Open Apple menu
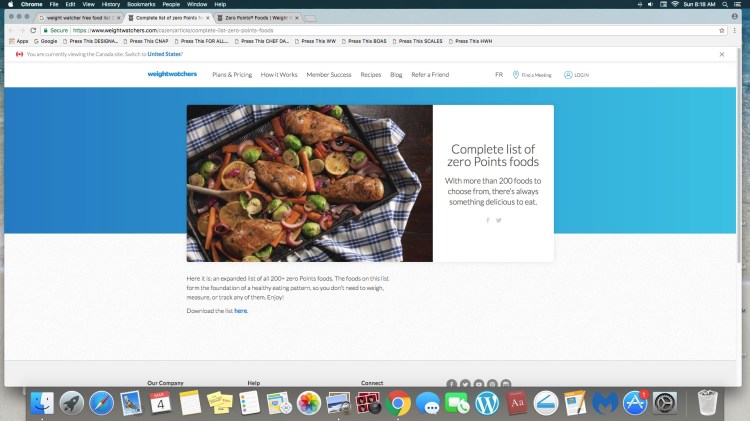Screen dimensions: 750x421 tap(11, 4)
